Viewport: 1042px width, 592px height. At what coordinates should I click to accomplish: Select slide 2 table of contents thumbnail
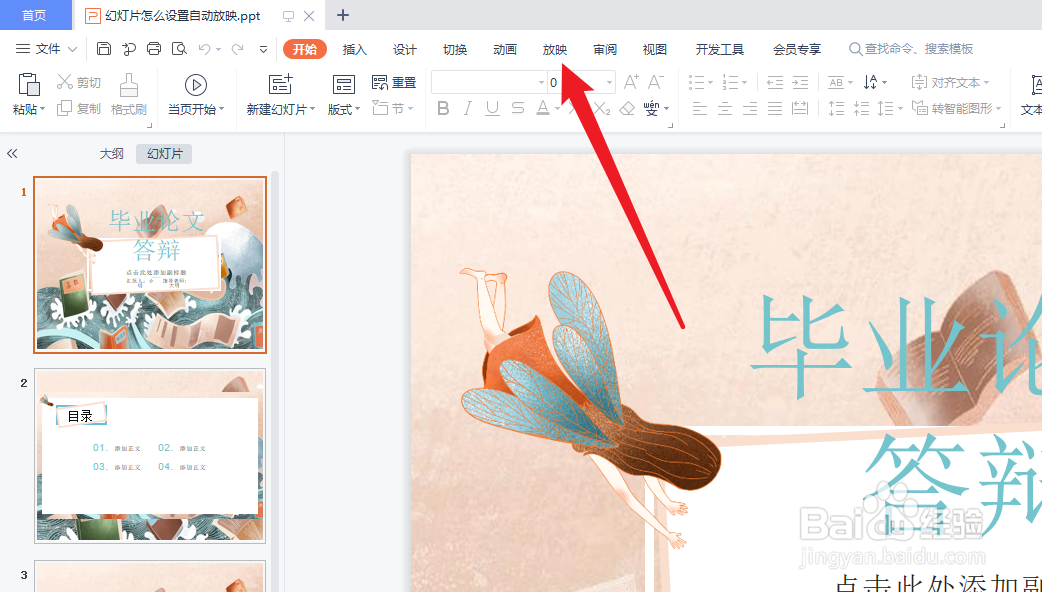[x=150, y=456]
